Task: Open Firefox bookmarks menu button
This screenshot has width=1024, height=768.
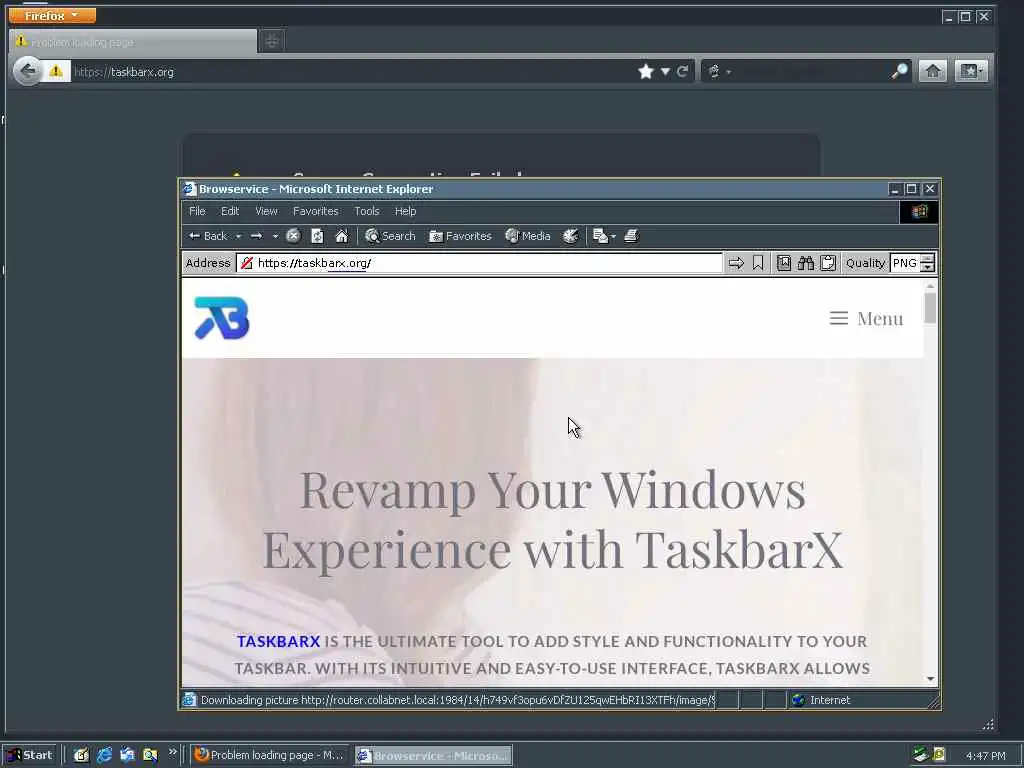Action: coord(970,71)
